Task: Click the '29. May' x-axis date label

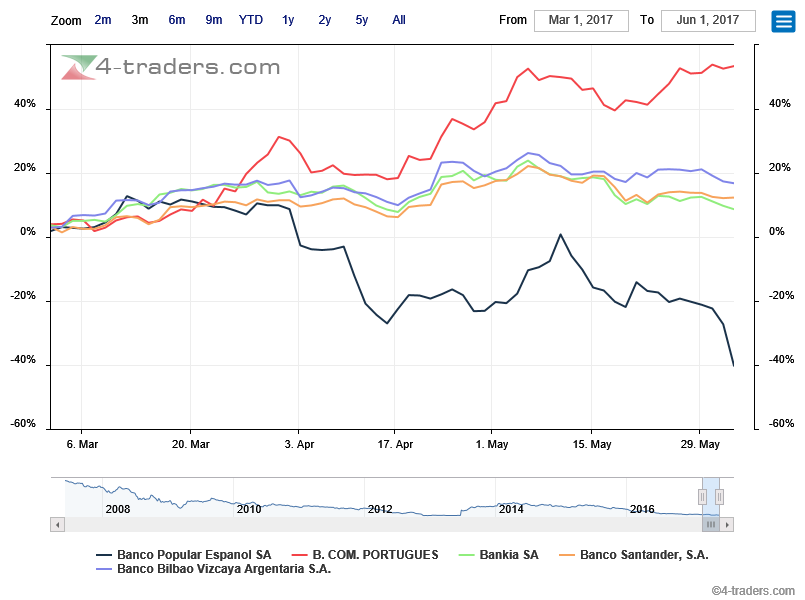Action: tap(700, 444)
